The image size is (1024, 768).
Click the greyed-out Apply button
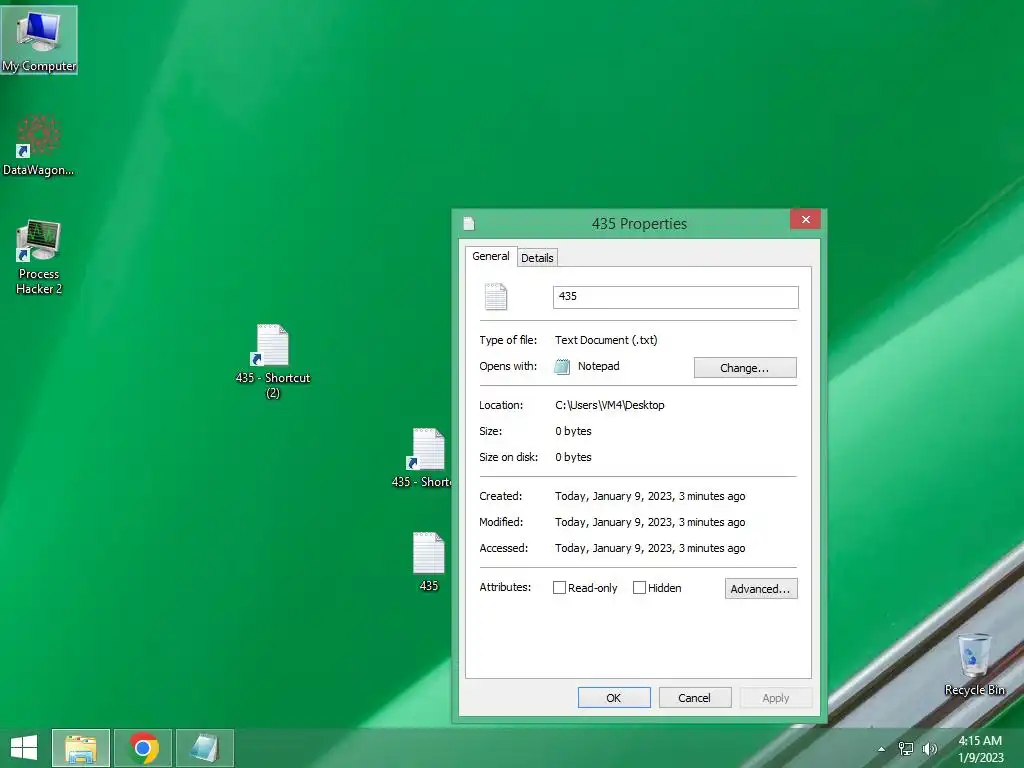point(776,697)
